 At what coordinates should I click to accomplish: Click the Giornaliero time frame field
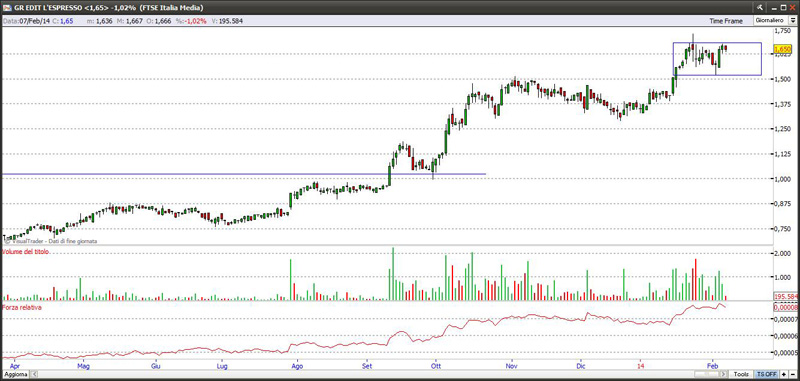[x=770, y=21]
